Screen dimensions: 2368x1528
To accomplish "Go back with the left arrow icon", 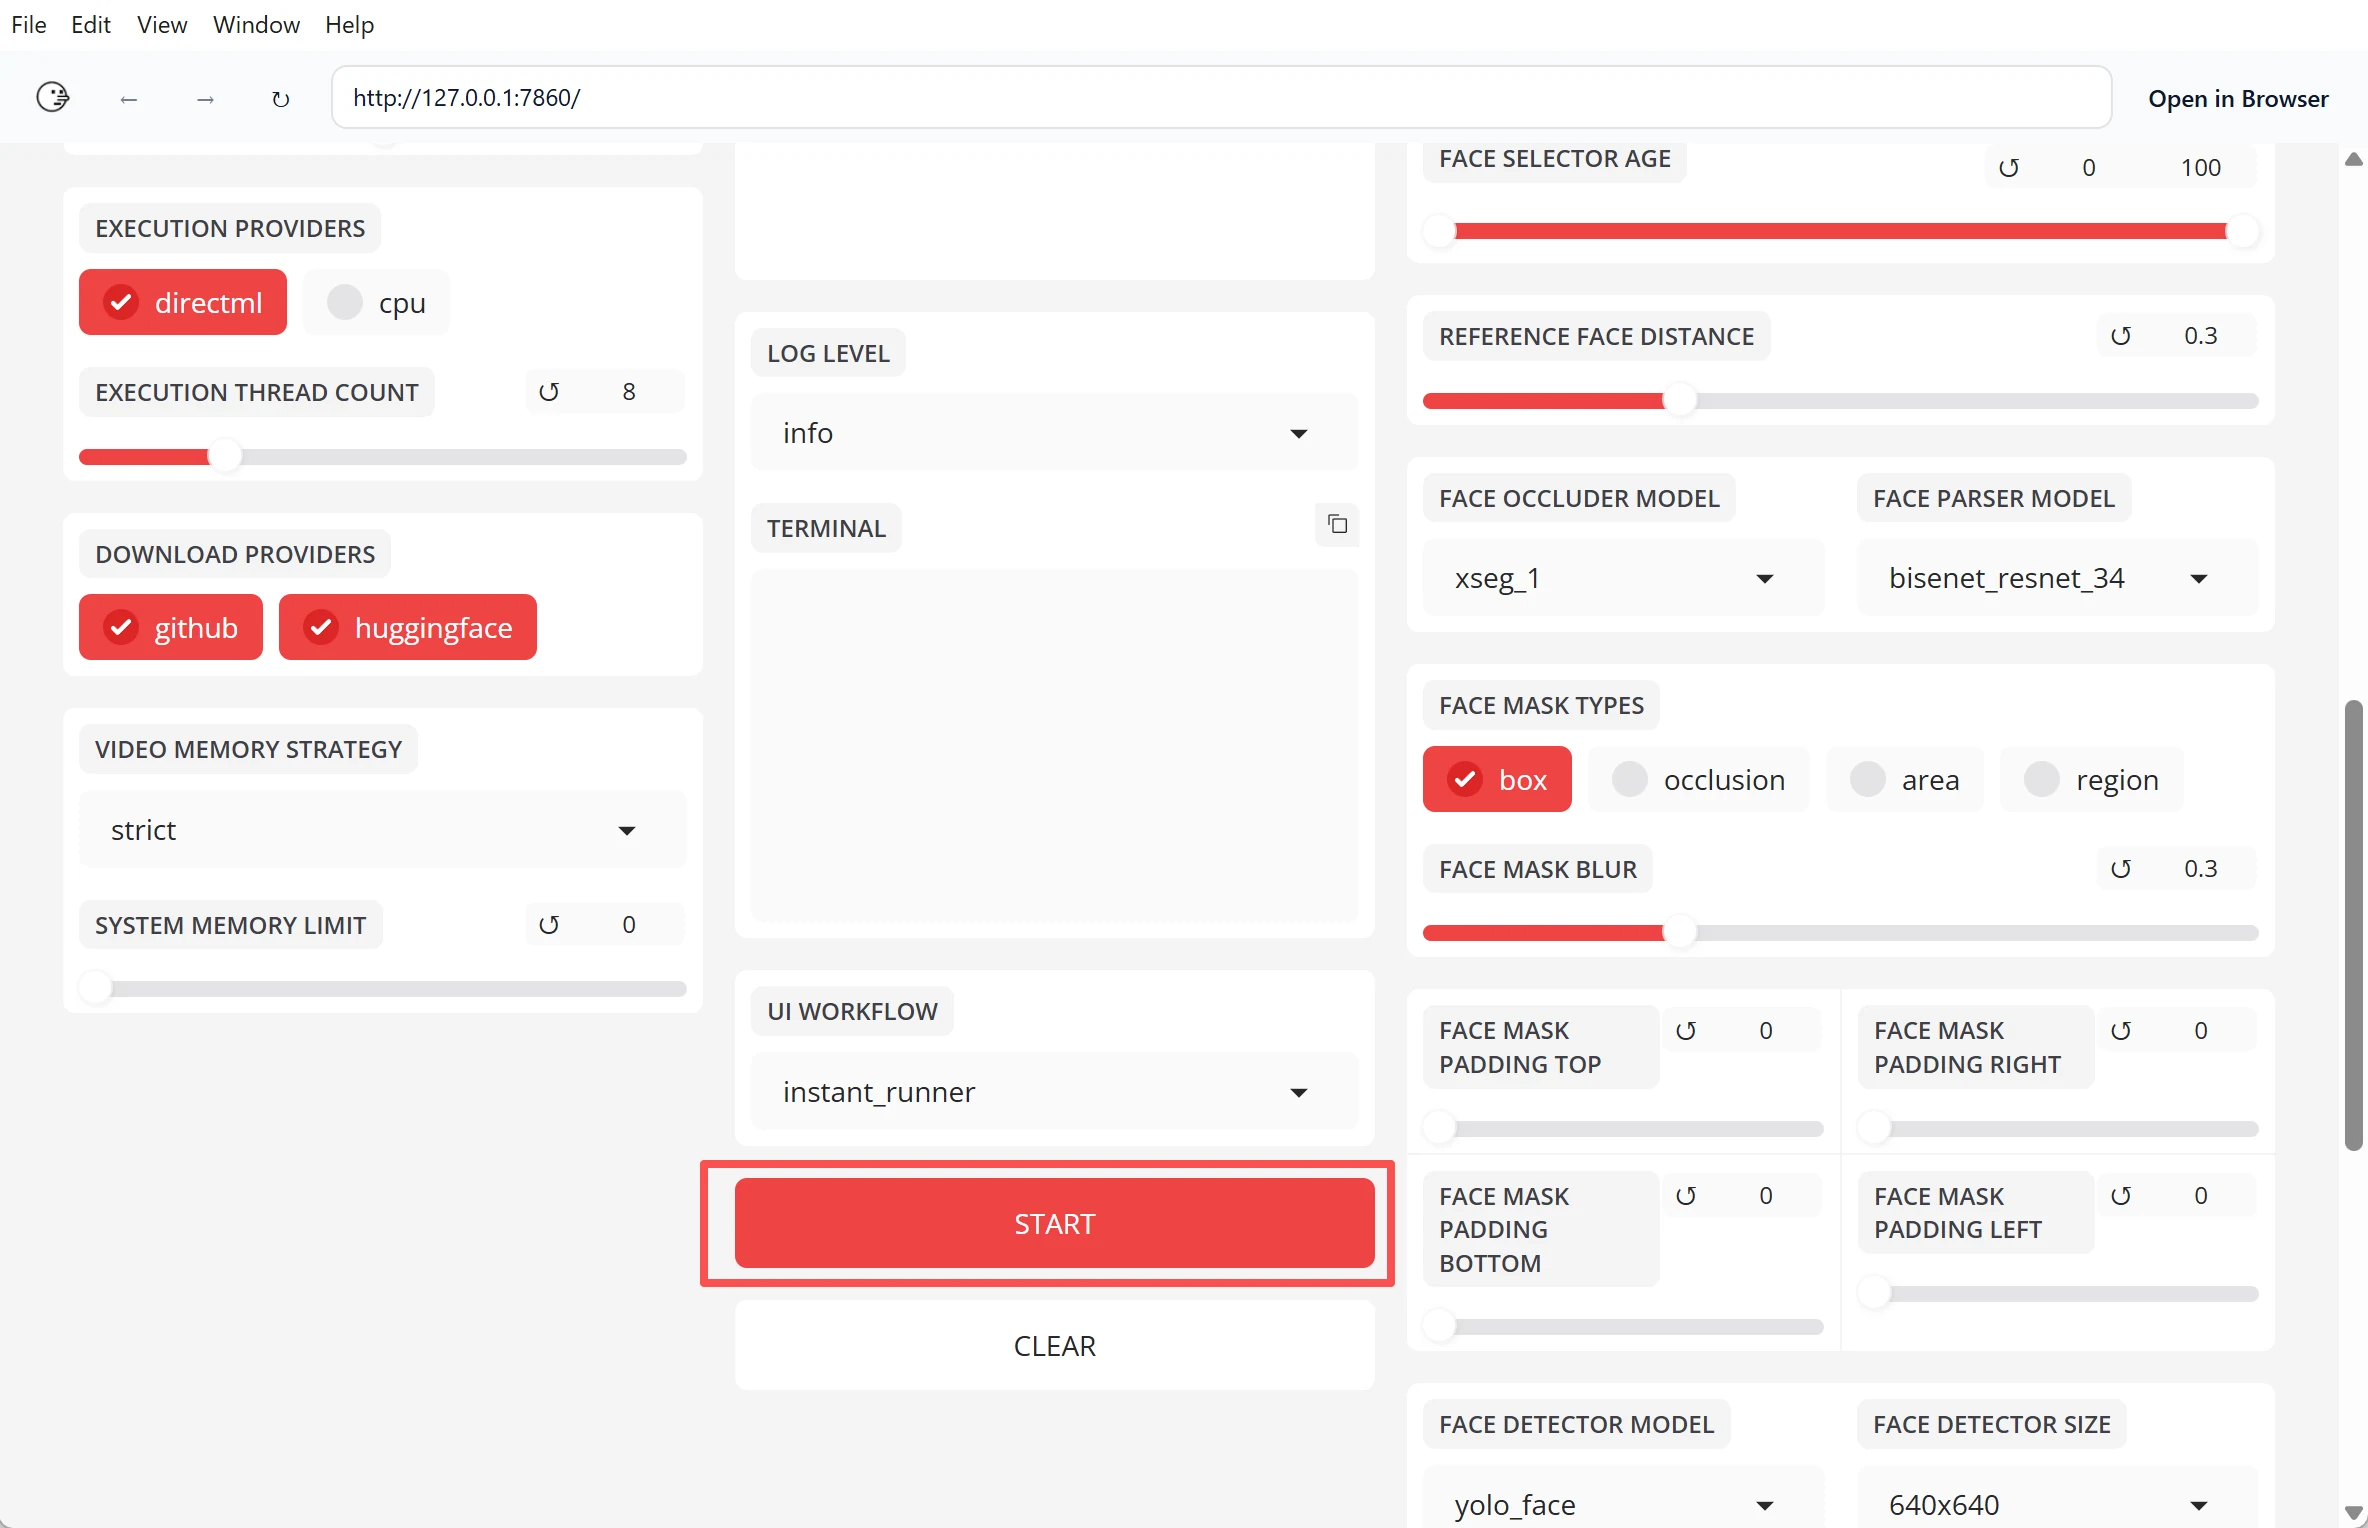I will (x=128, y=99).
